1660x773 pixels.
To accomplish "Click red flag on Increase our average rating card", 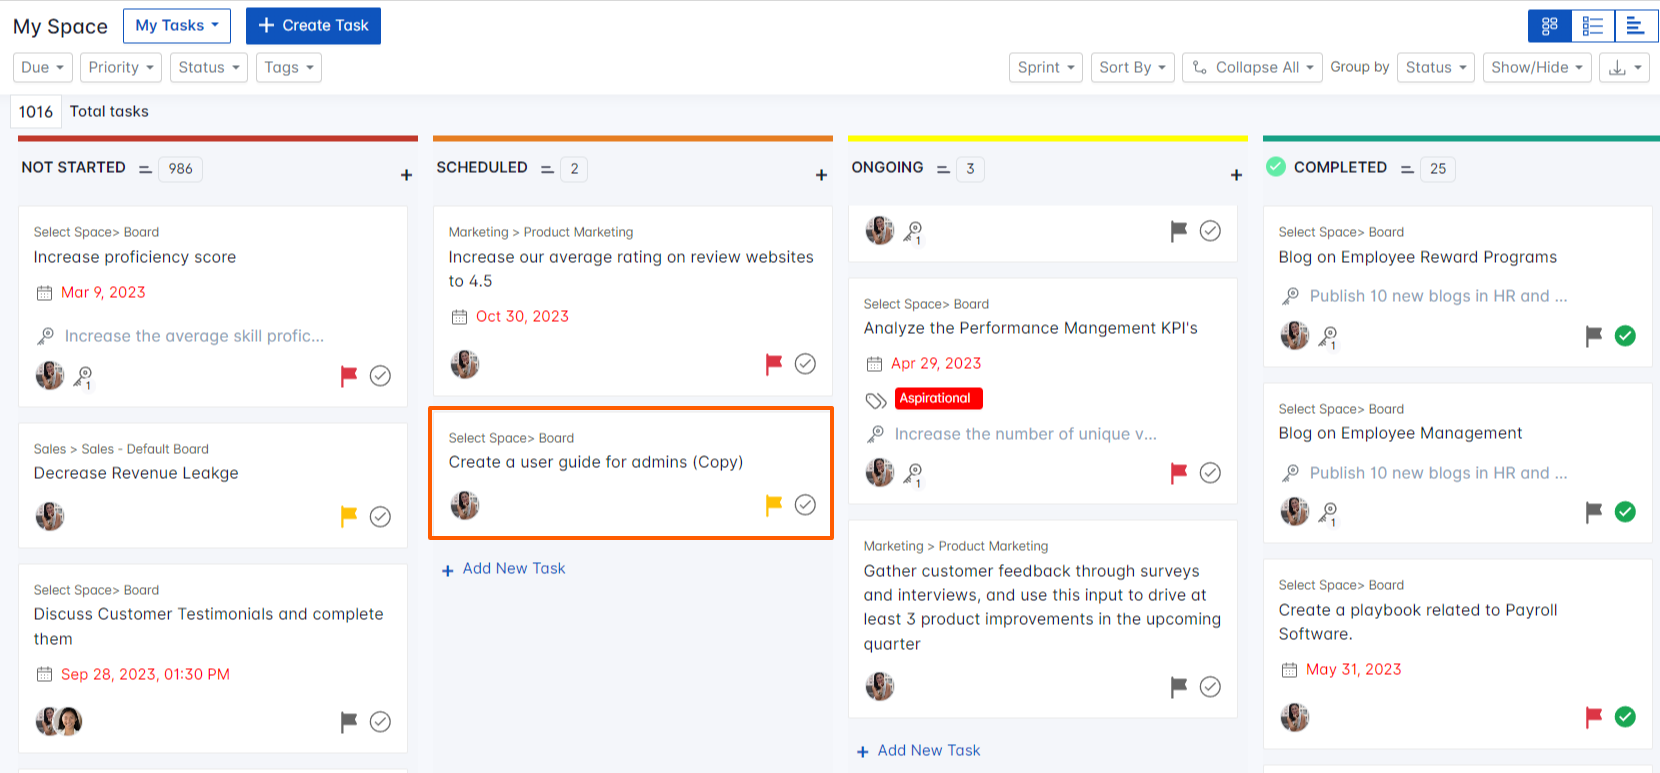I will (773, 364).
